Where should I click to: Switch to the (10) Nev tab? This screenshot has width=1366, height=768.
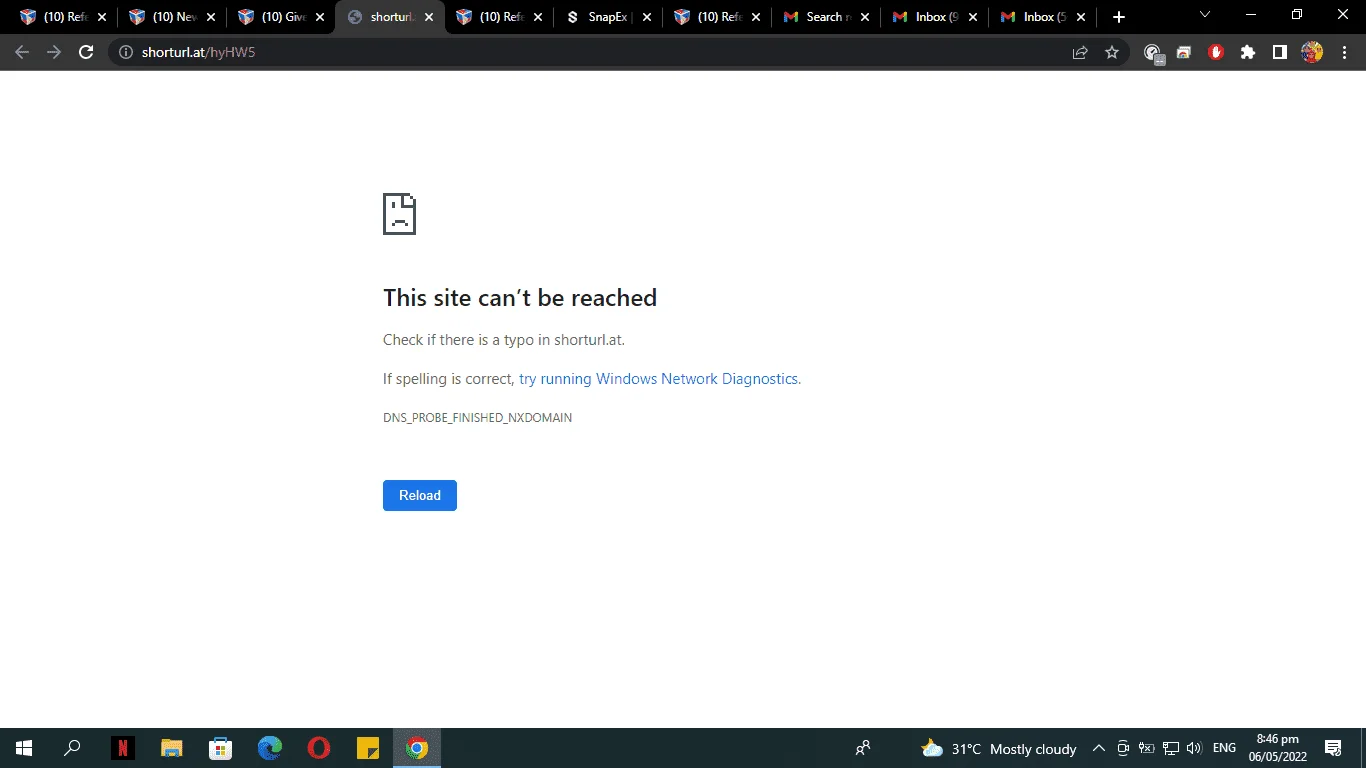pyautogui.click(x=172, y=17)
